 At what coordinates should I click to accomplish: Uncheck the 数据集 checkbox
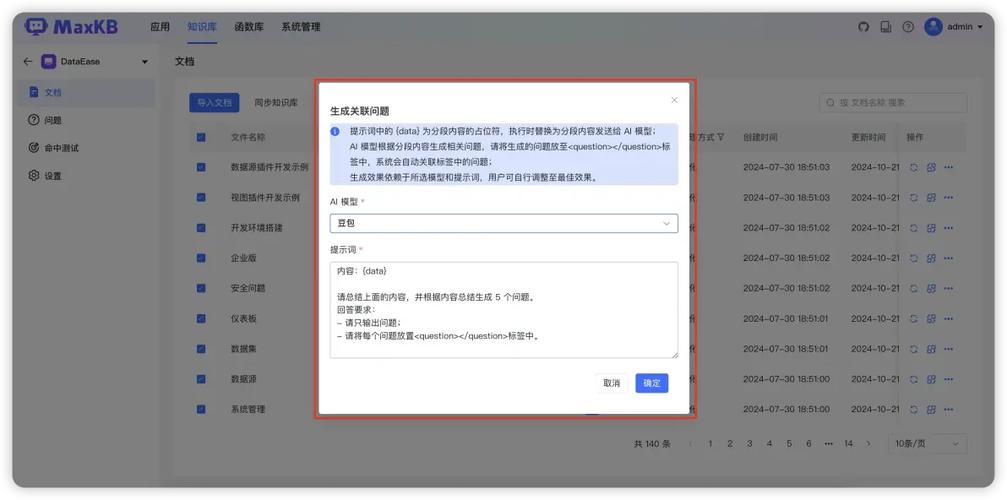point(201,349)
